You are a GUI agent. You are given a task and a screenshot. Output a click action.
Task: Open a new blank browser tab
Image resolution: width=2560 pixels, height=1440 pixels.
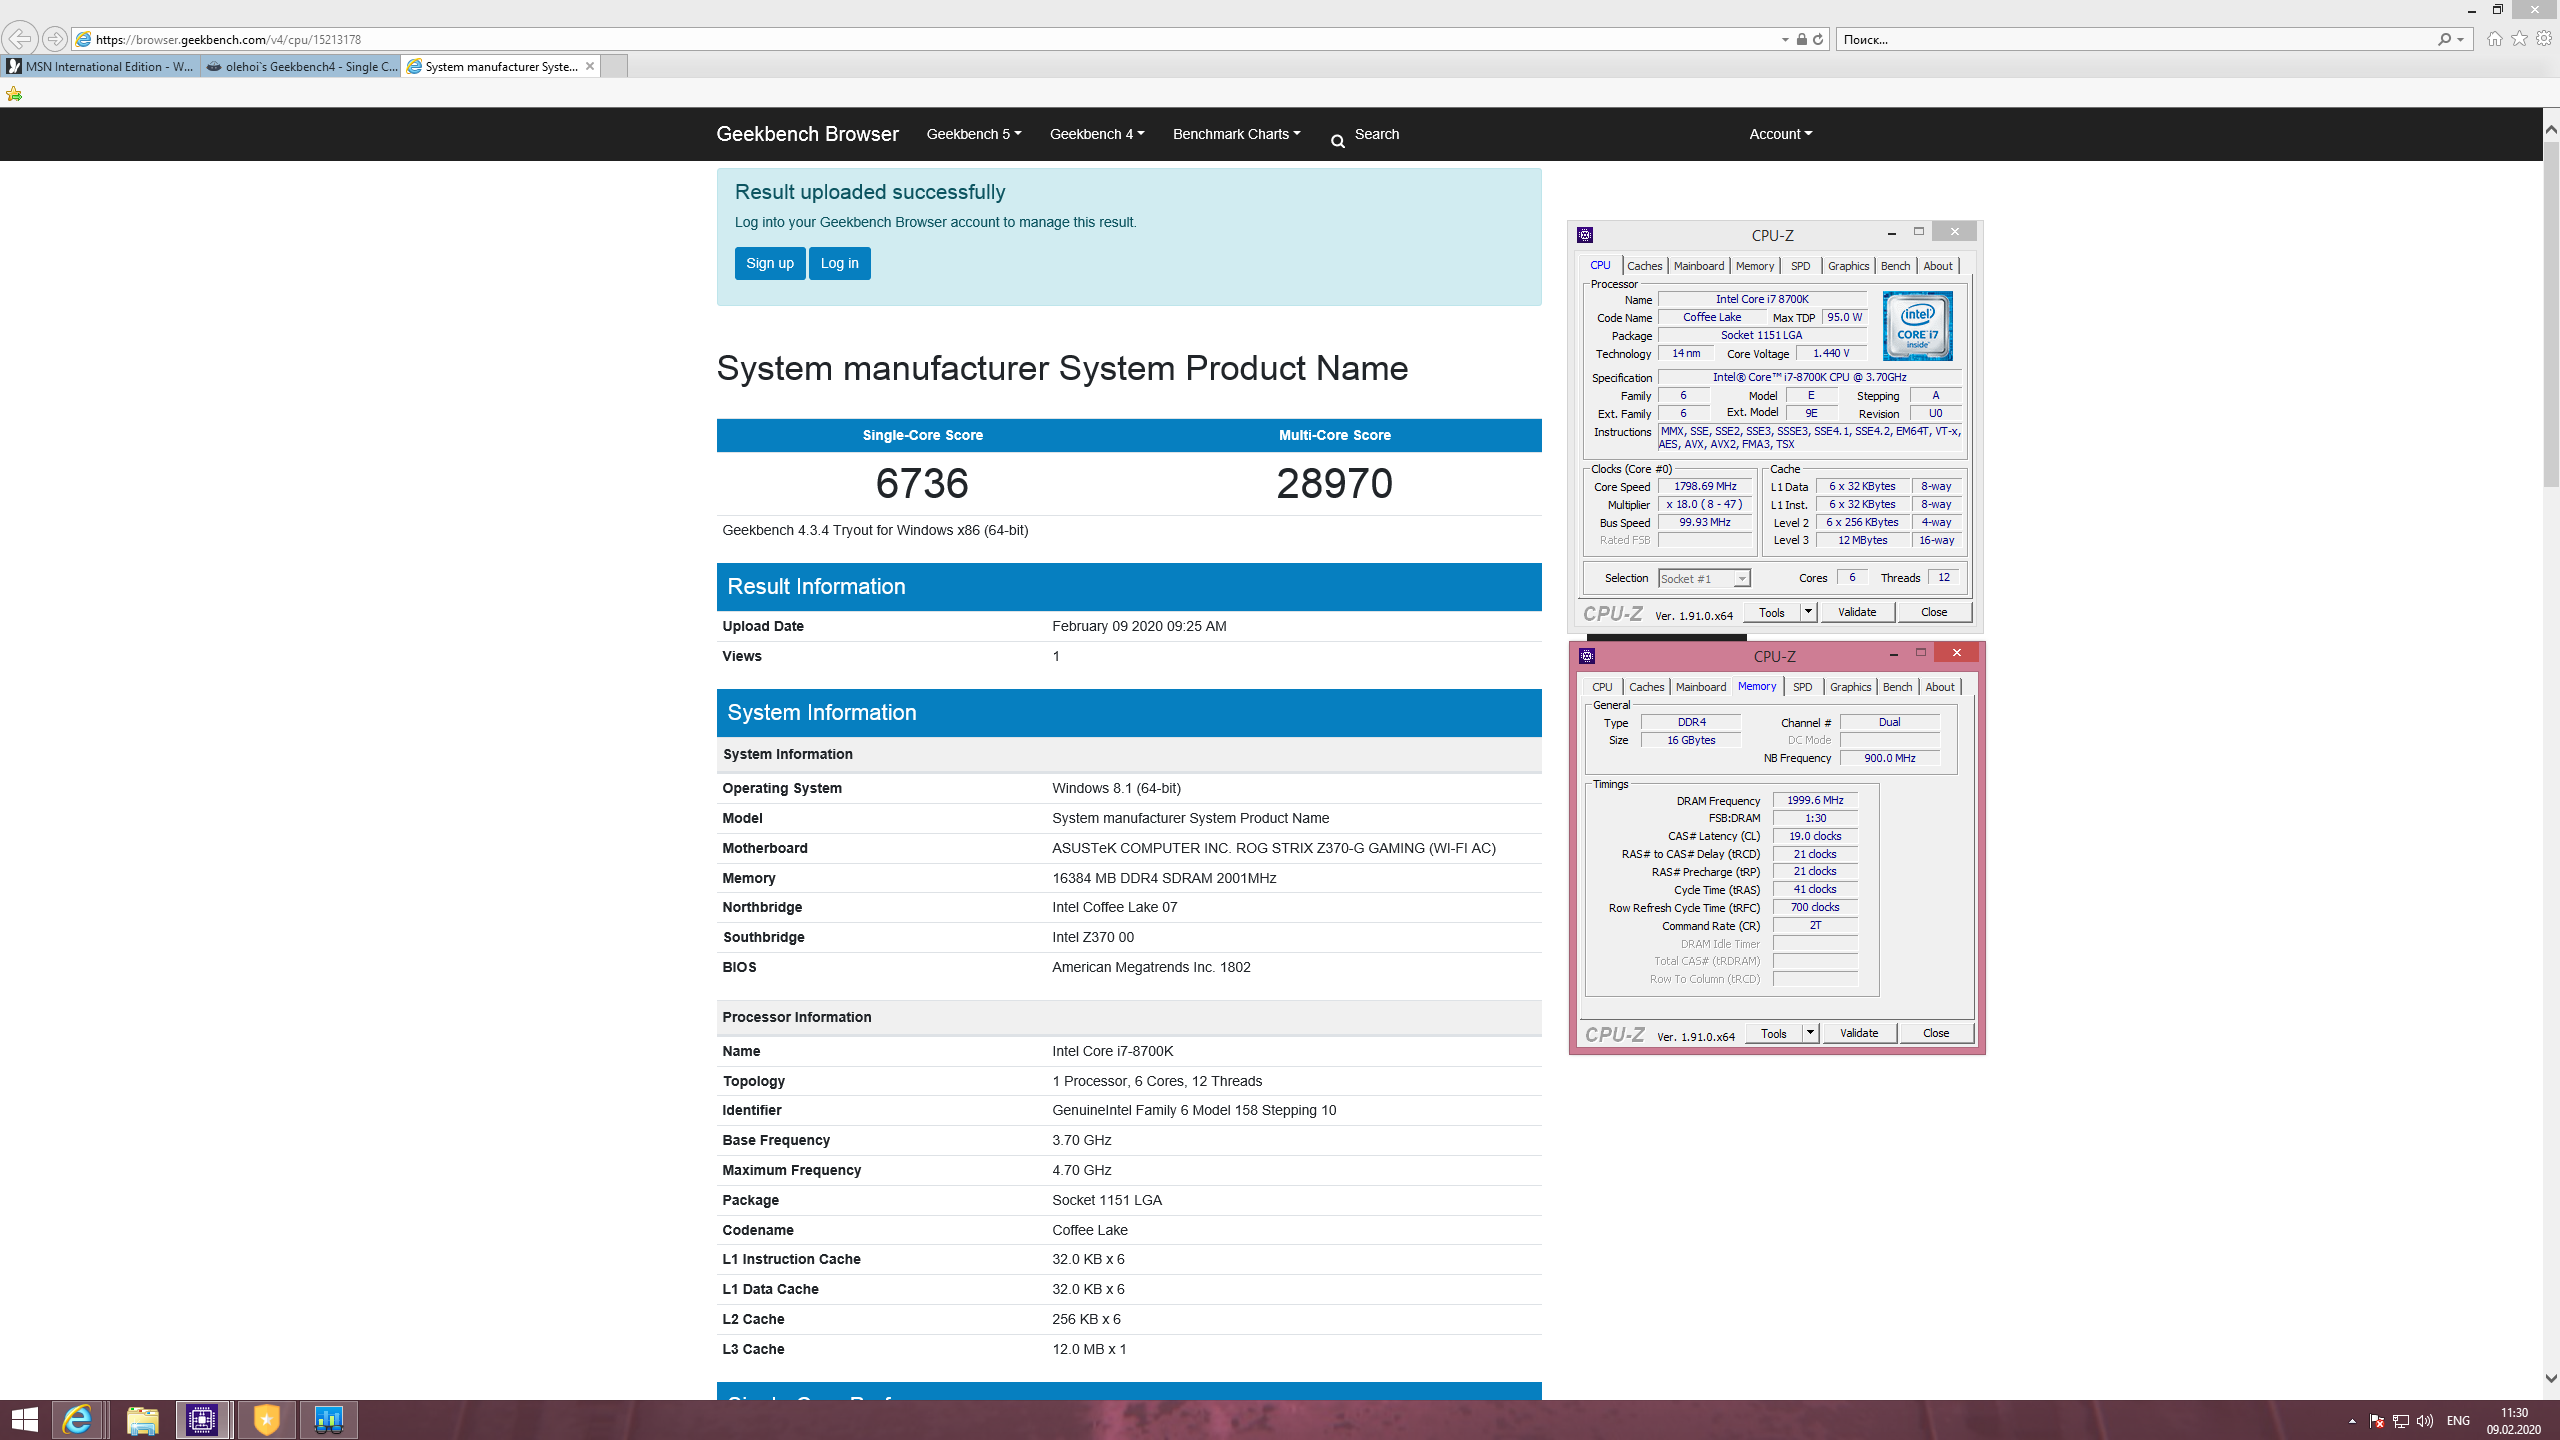[x=614, y=66]
